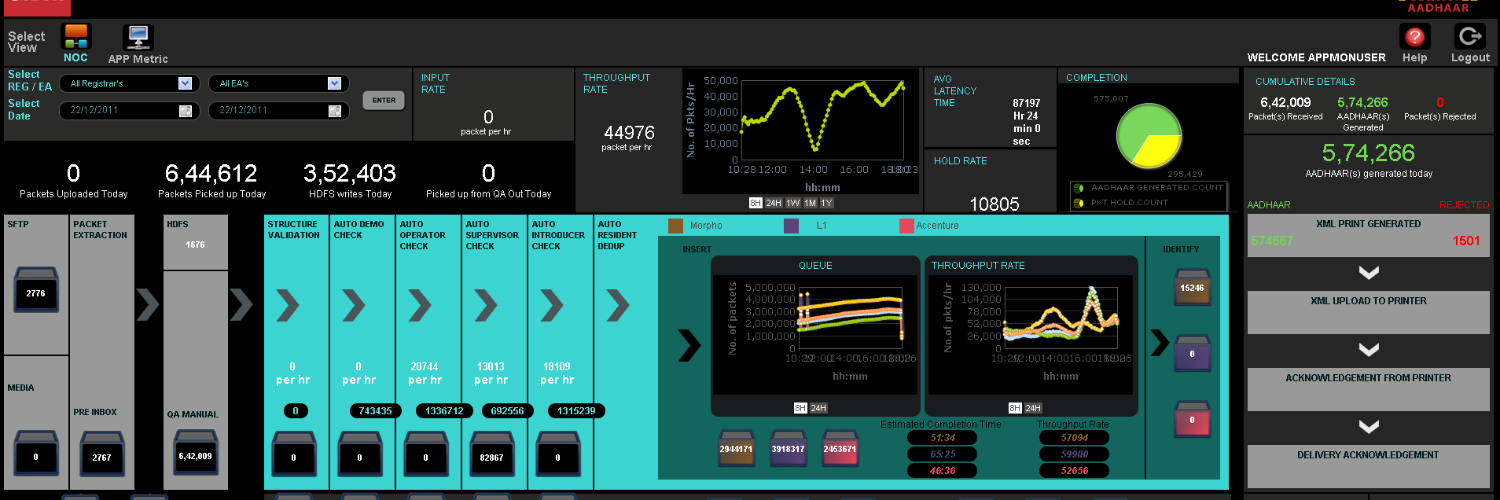Select 8H on dedup THROUGHPUT RATE chart
The image size is (1500, 500).
pos(1015,408)
